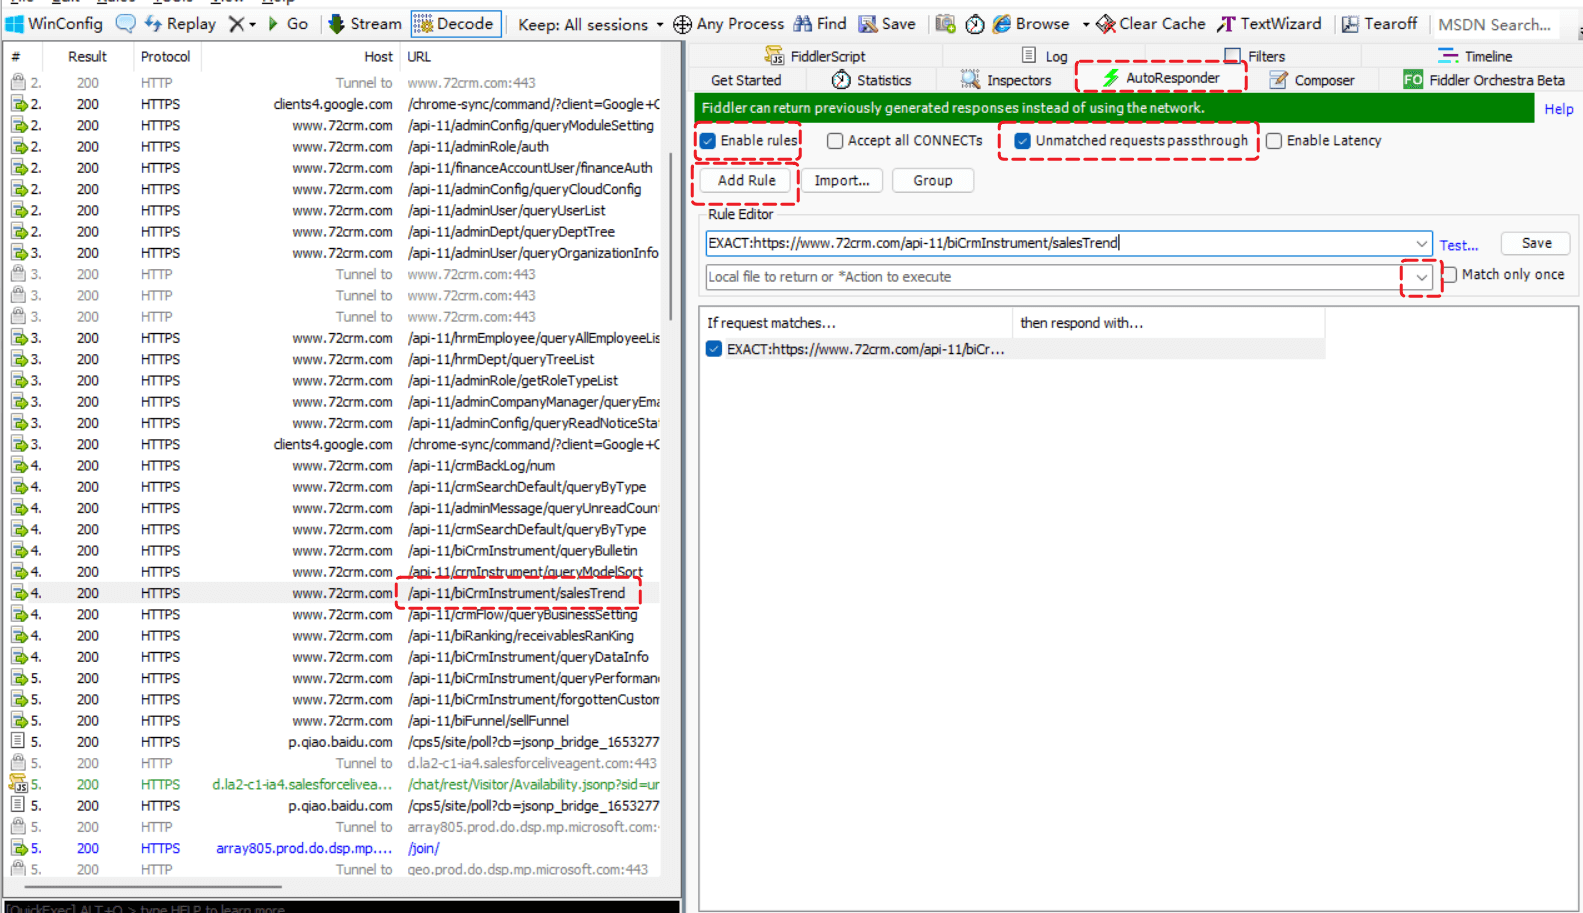Click the Add Rule button
1583x913 pixels.
tap(746, 180)
